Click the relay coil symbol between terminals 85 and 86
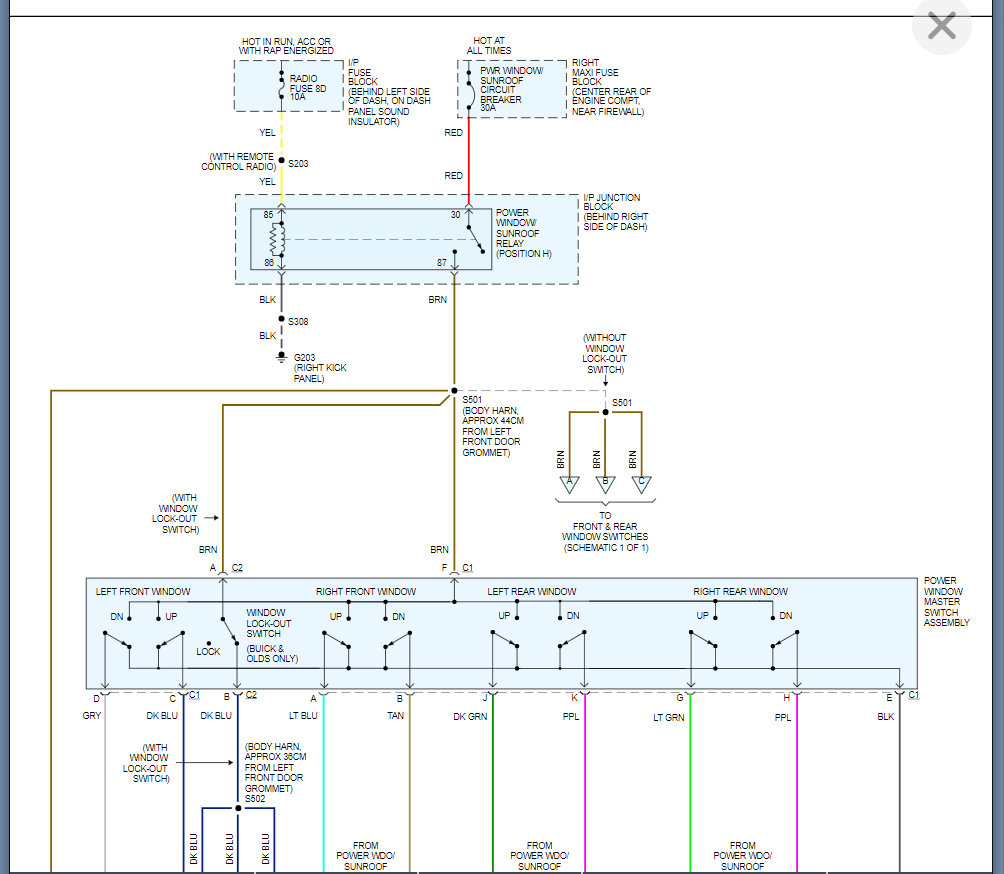This screenshot has width=1004, height=874. point(277,239)
